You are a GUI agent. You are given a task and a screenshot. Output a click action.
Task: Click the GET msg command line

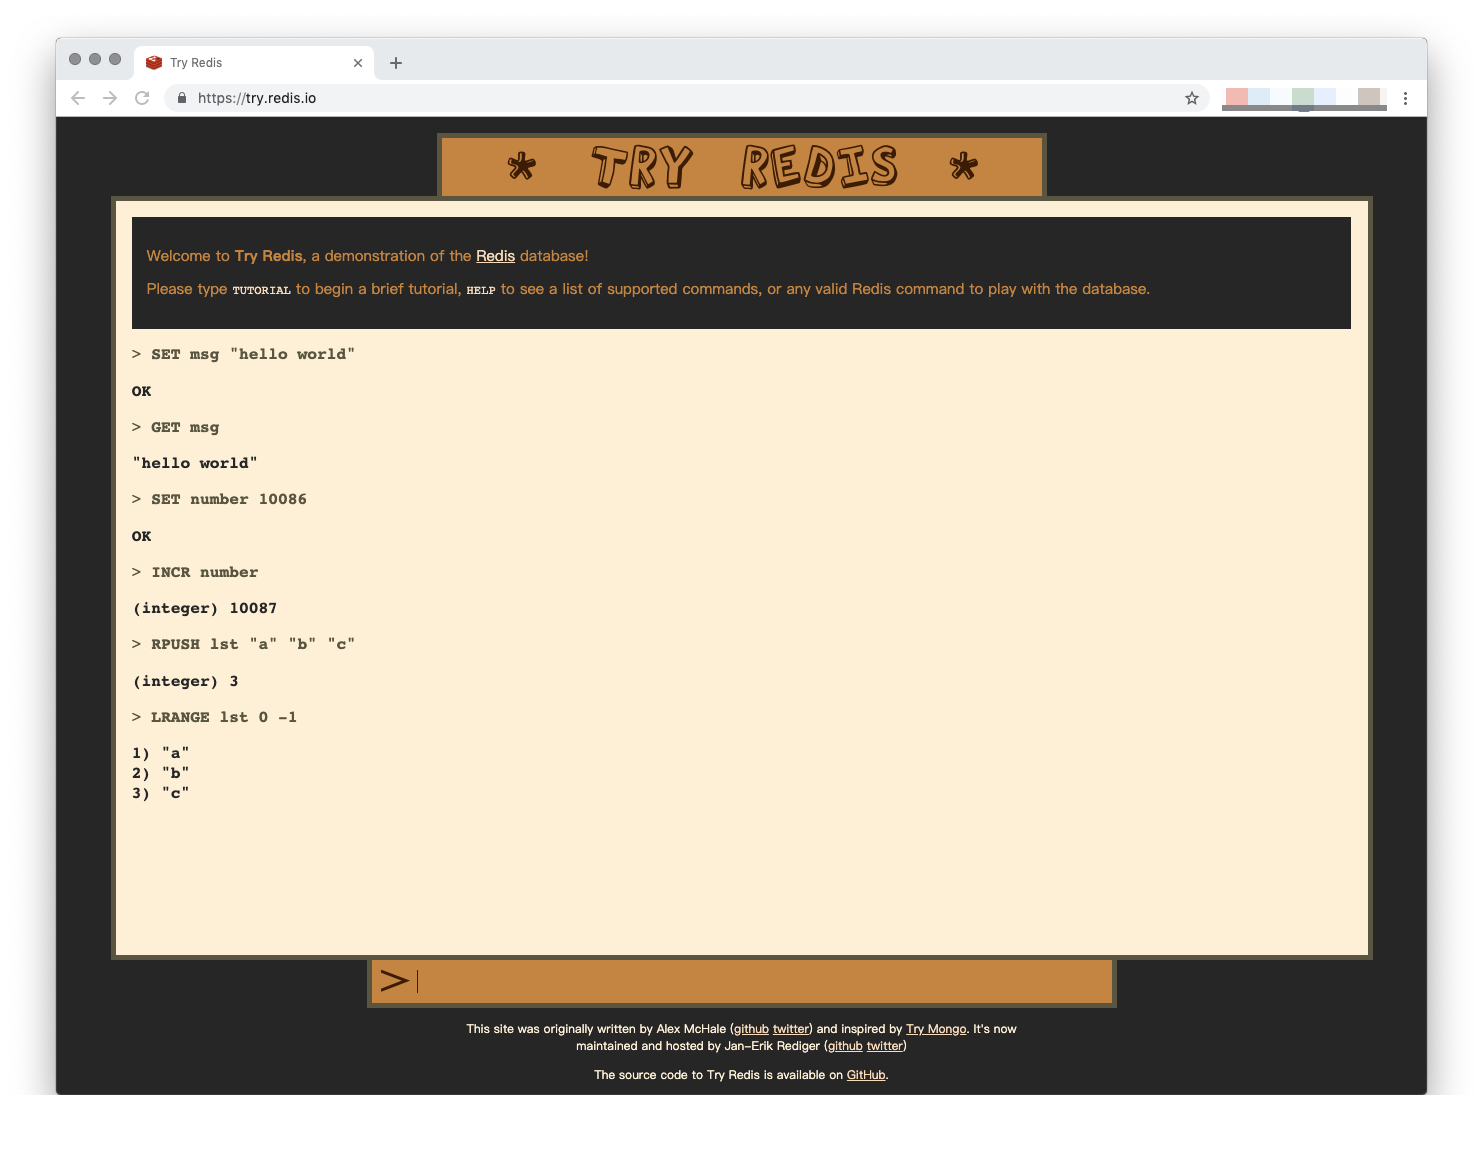click(175, 427)
